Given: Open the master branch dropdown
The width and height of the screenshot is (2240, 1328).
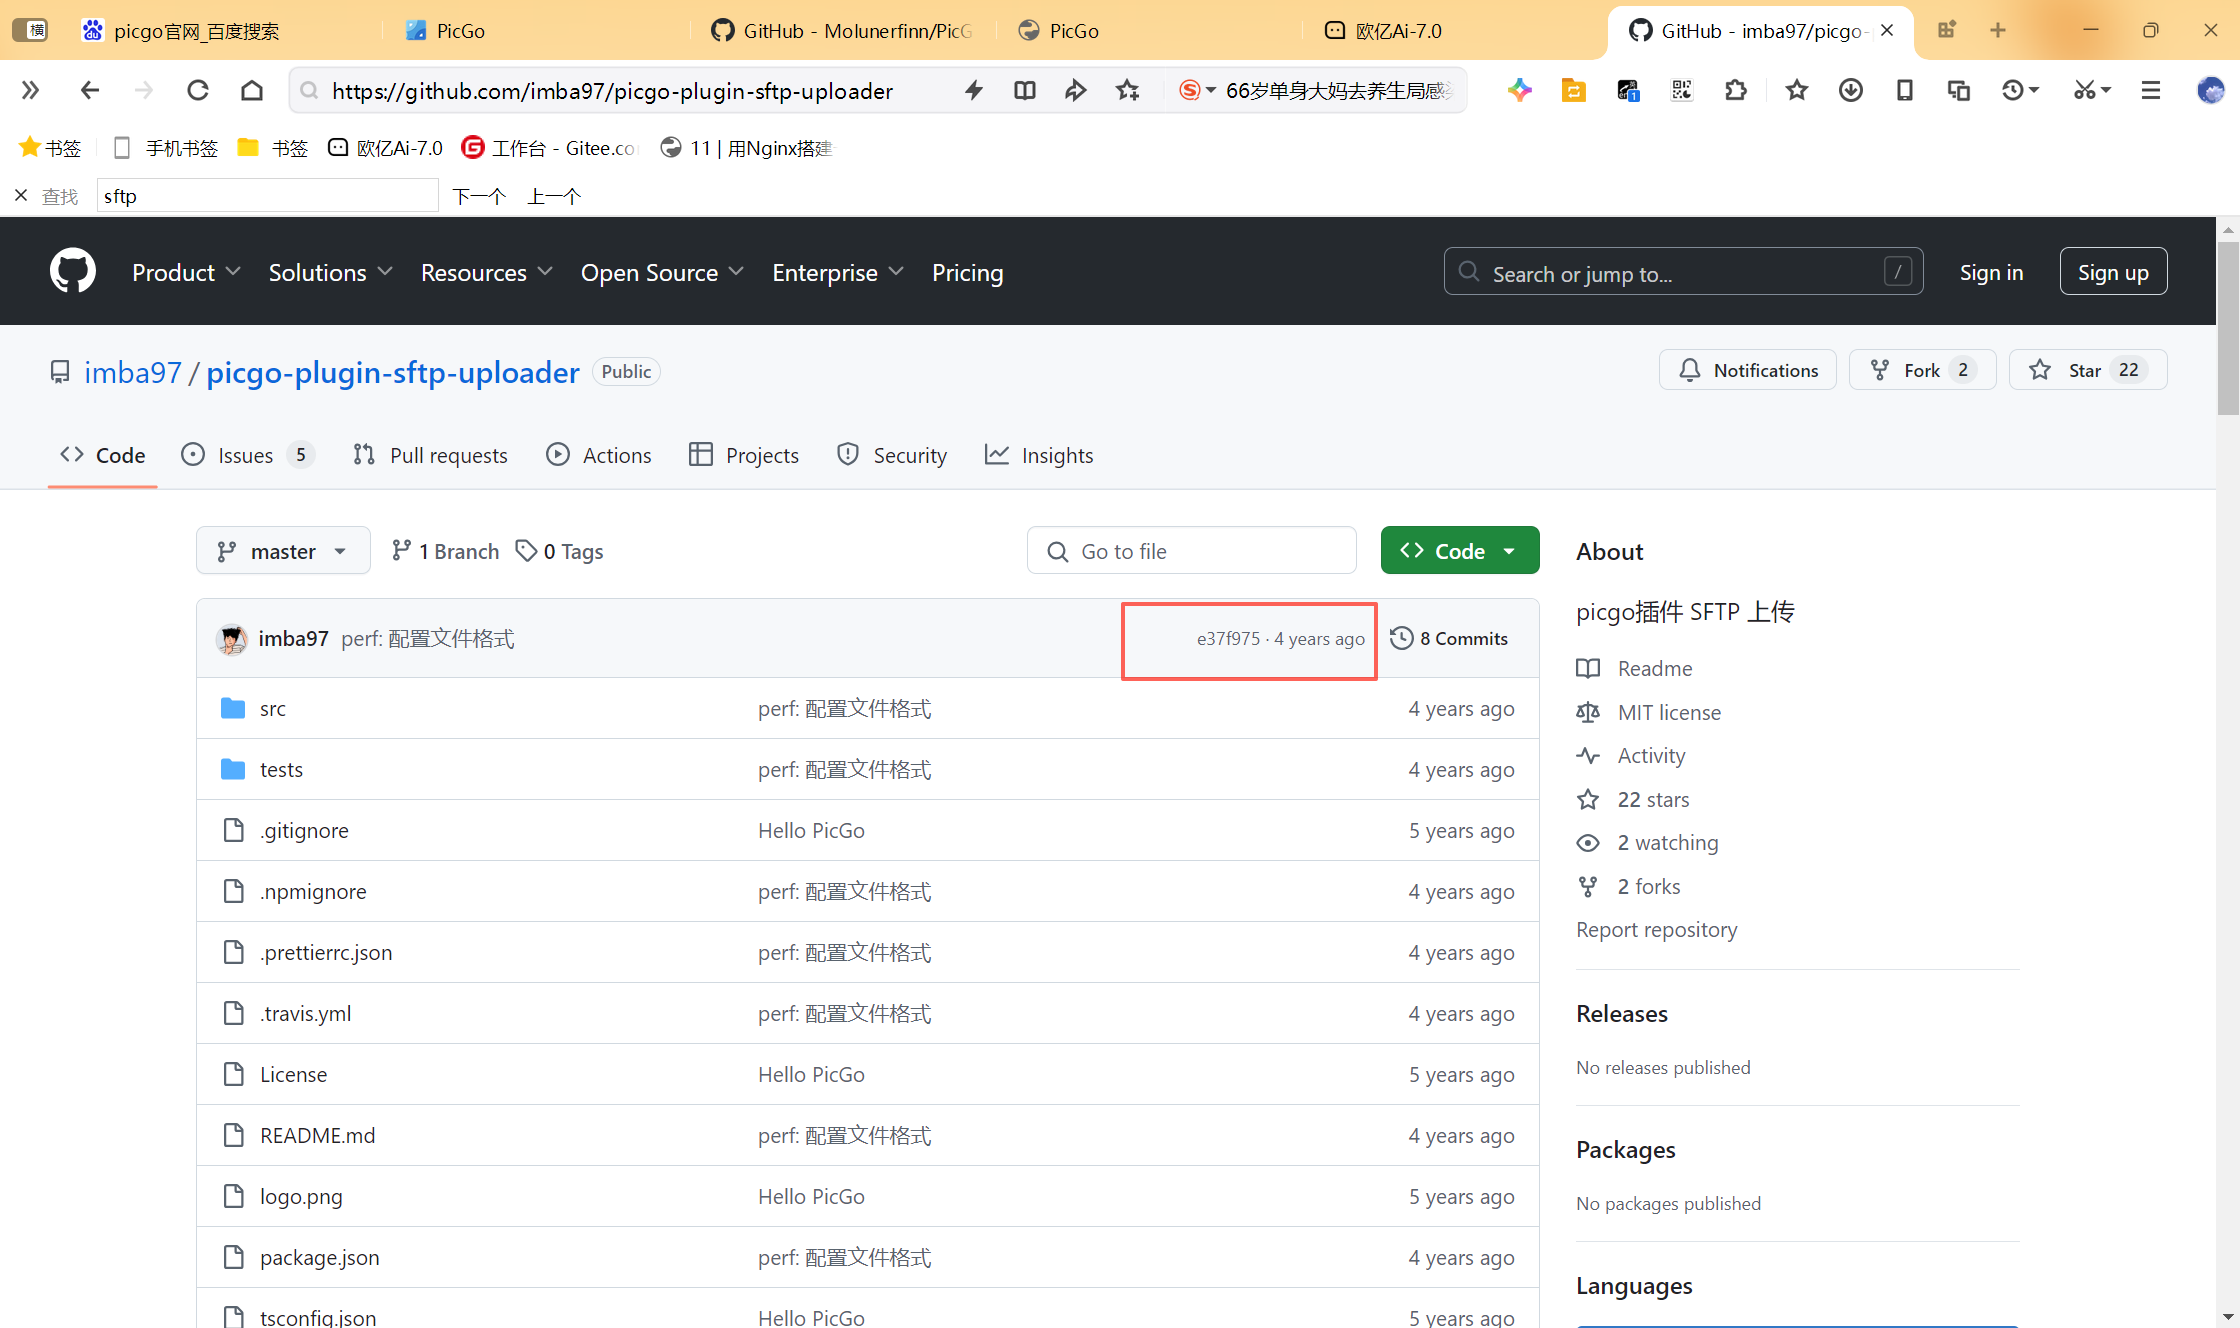Looking at the screenshot, I should pos(283,551).
